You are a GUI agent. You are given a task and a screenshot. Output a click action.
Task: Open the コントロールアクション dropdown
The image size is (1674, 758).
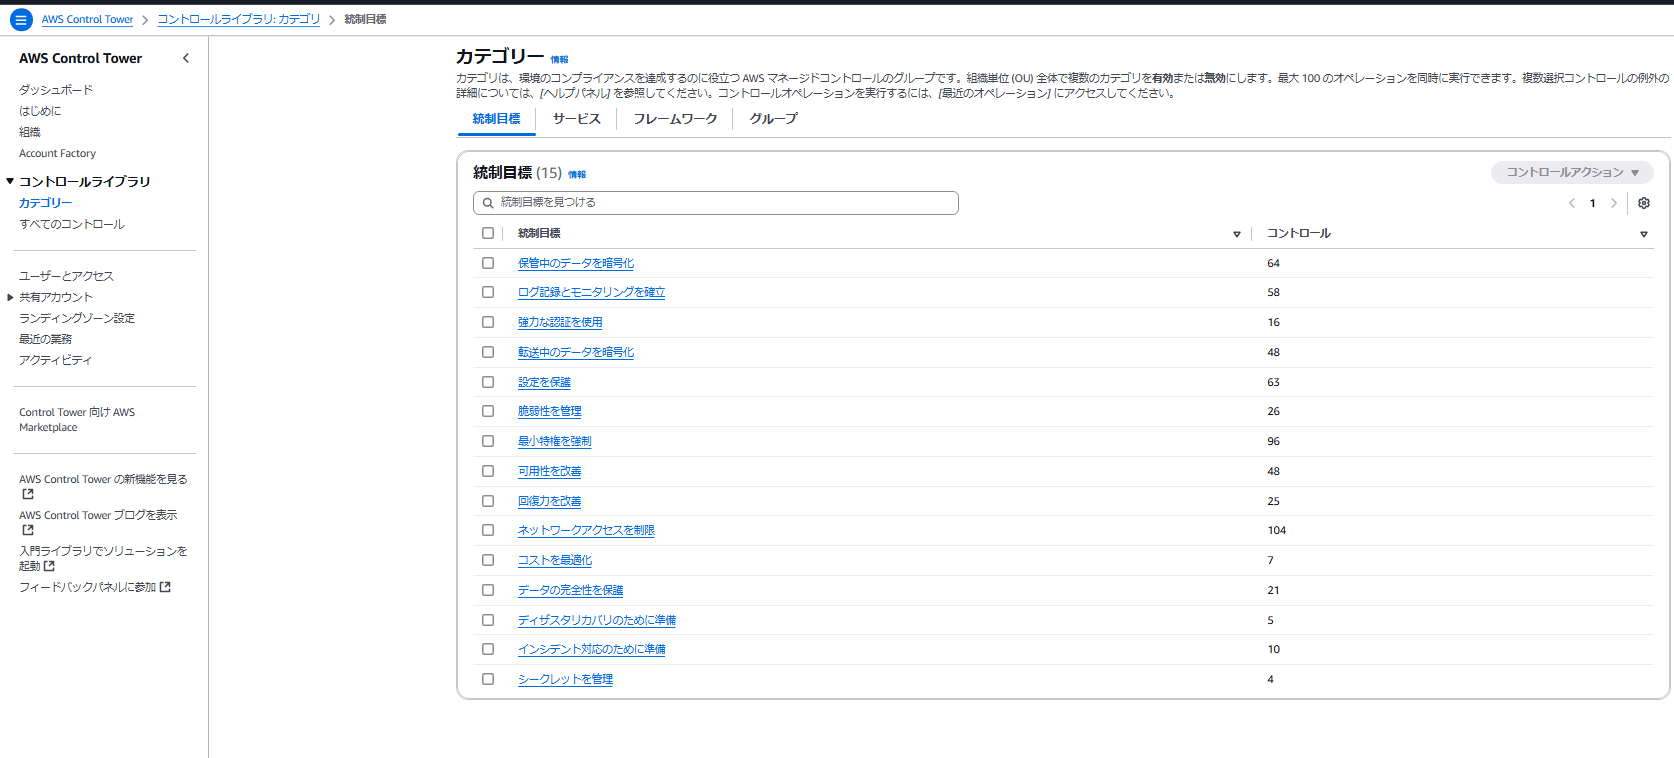[x=1572, y=172]
